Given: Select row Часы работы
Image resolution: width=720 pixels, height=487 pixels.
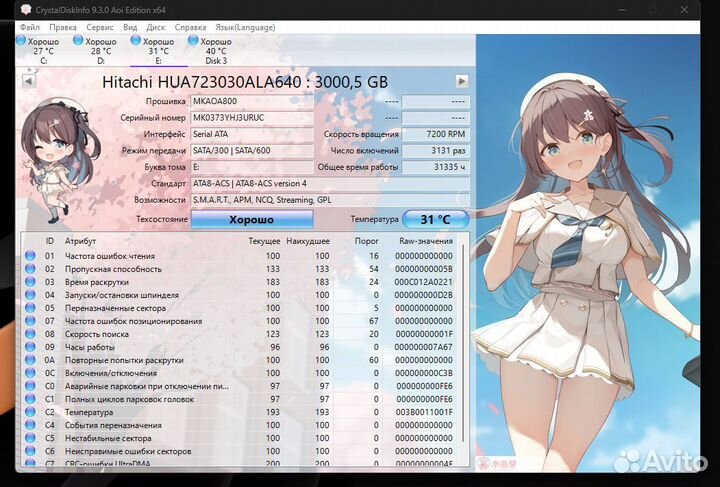Looking at the screenshot, I should (x=240, y=347).
